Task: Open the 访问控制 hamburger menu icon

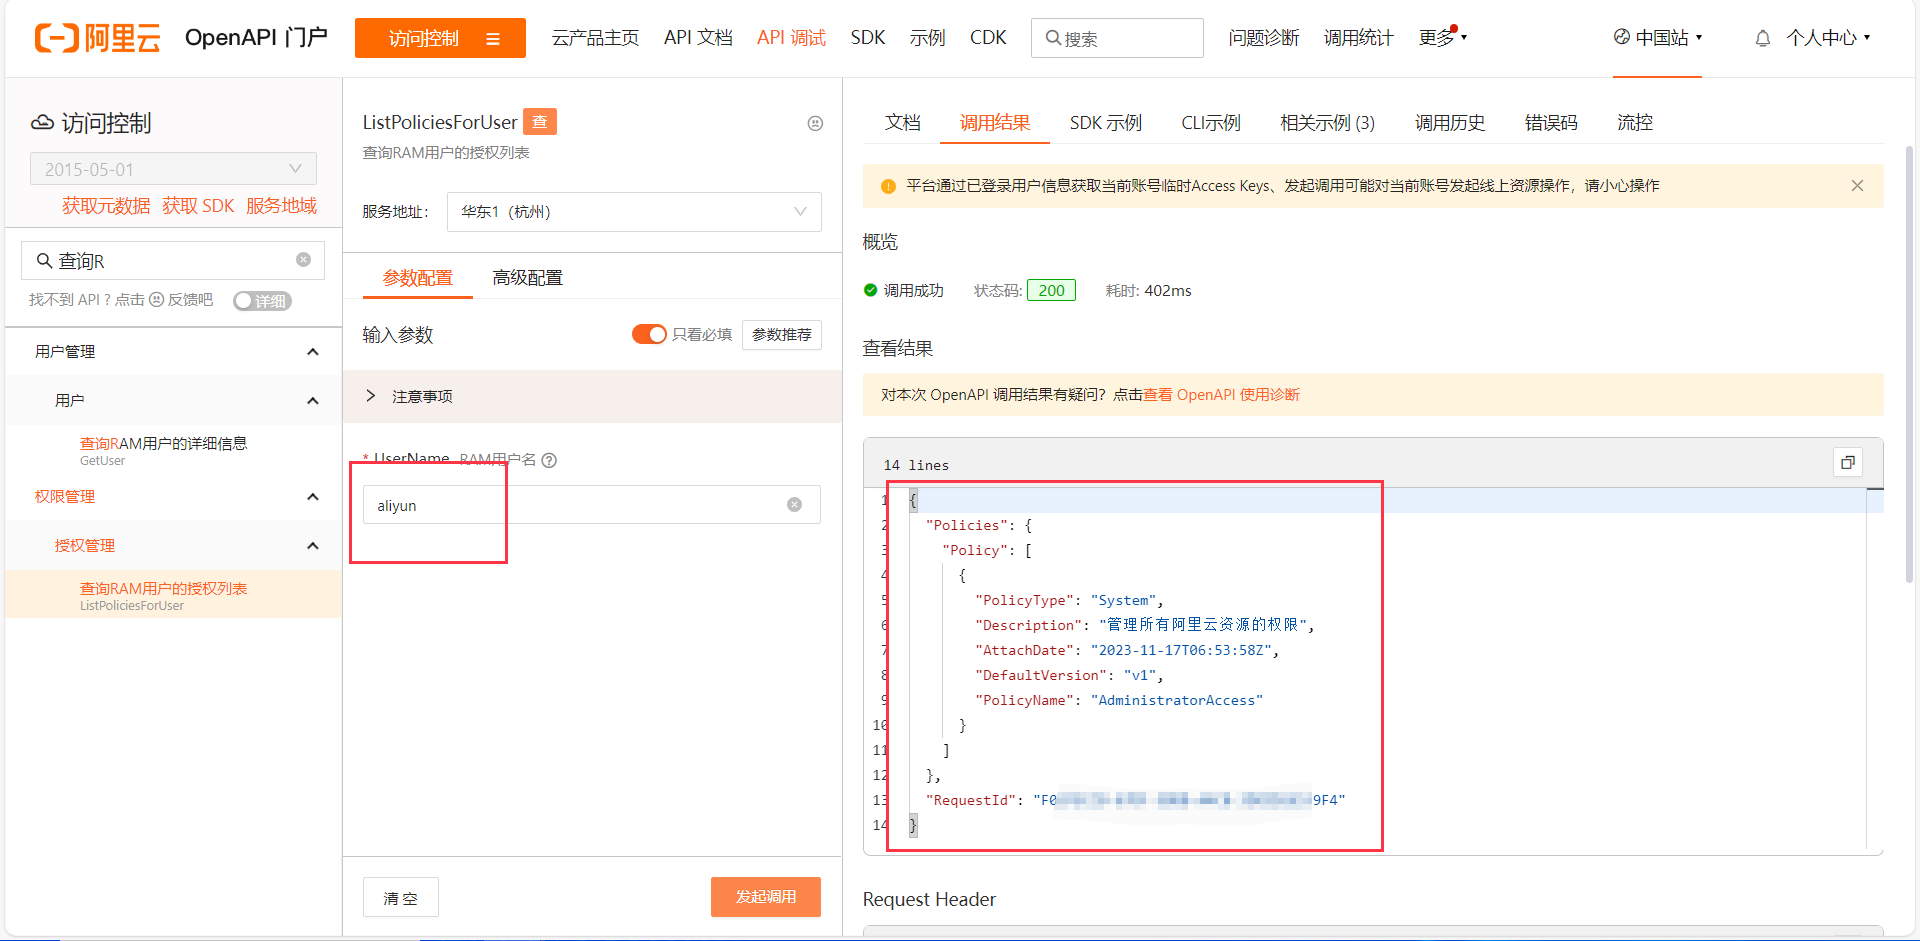Action: point(493,39)
